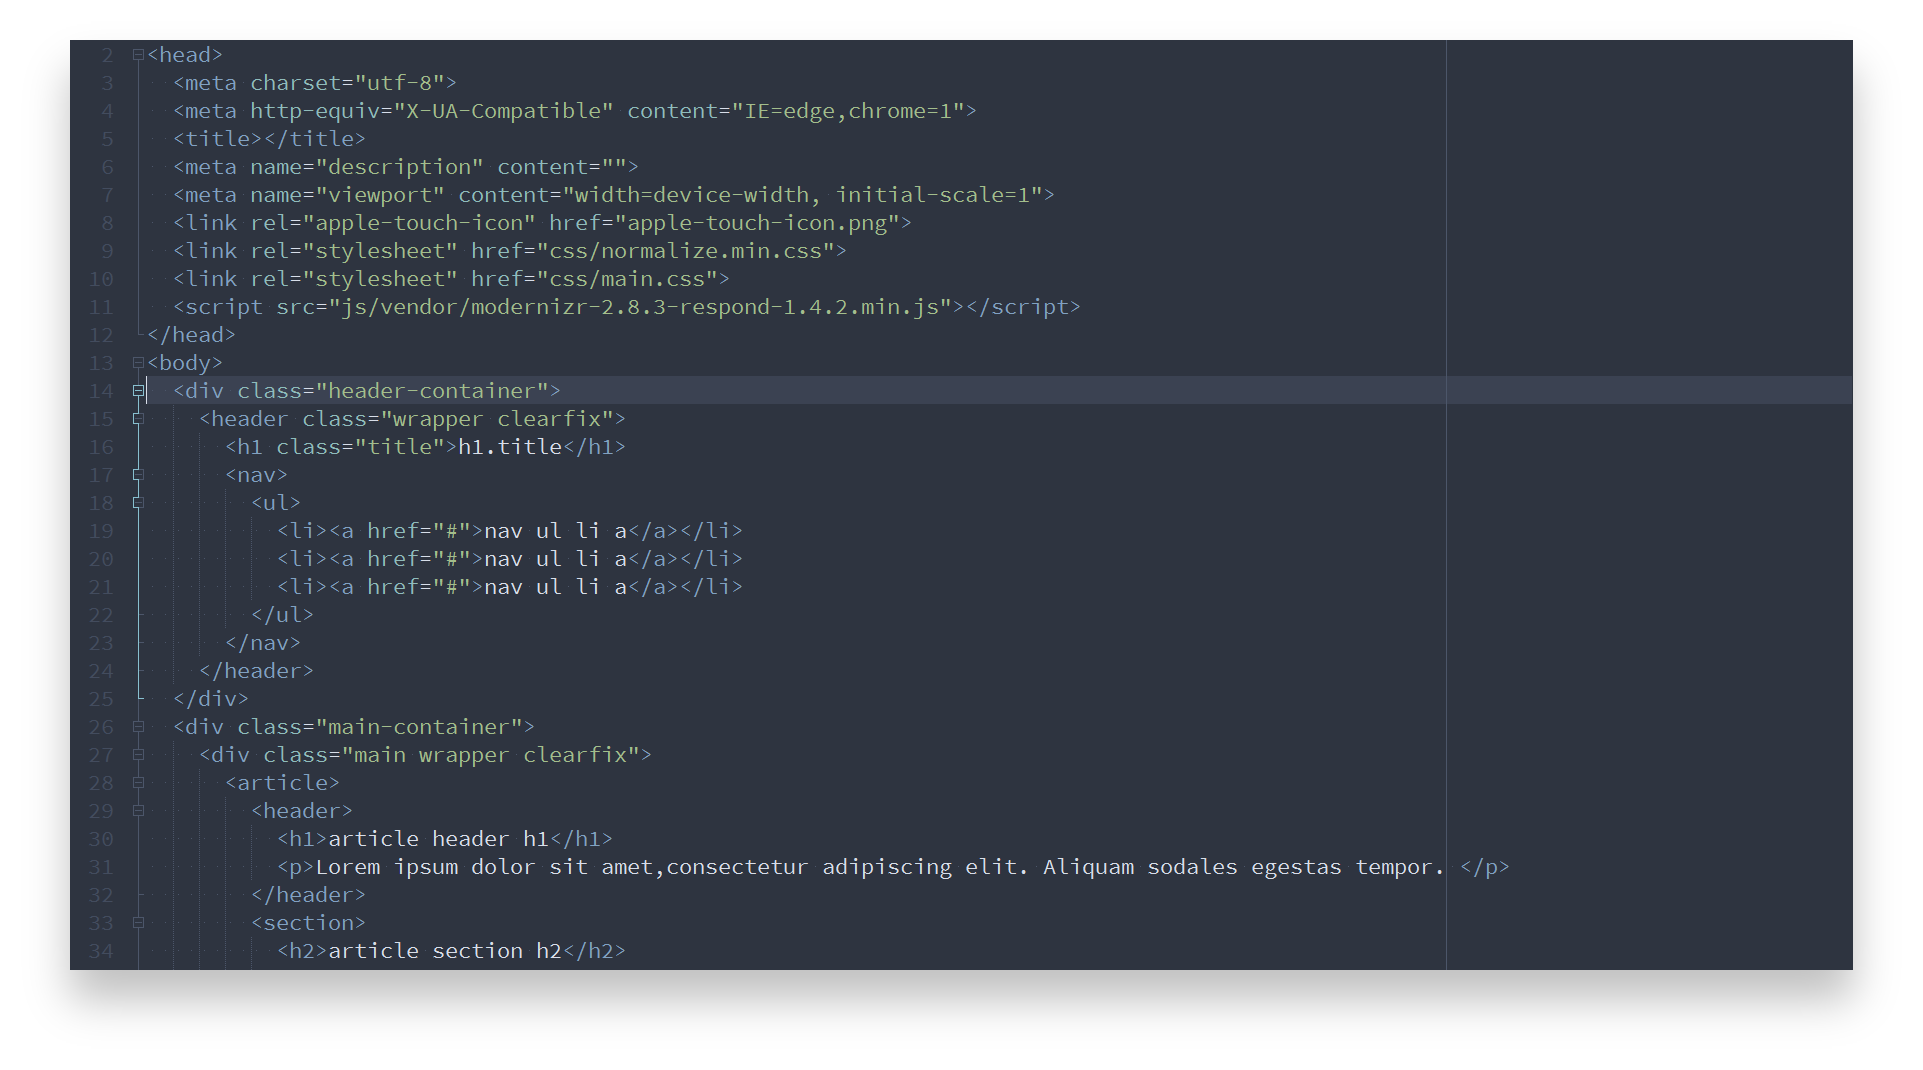
Task: Click "nav ul li a" text on line 21
Action: (x=556, y=587)
